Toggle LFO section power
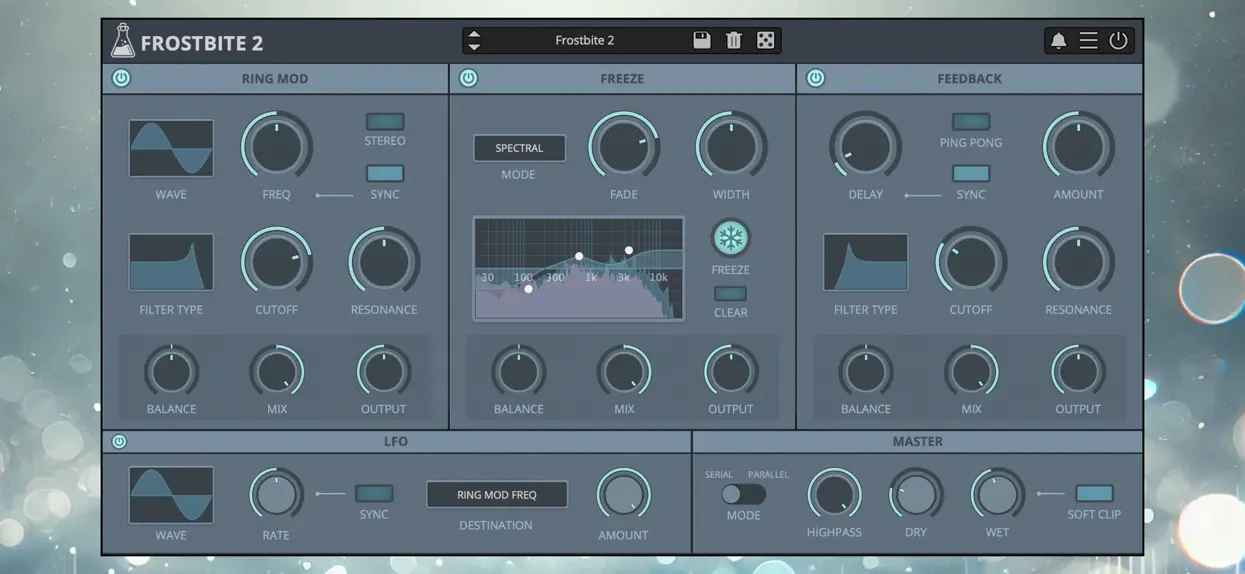Screen dimensions: 1245x574 pos(119,441)
